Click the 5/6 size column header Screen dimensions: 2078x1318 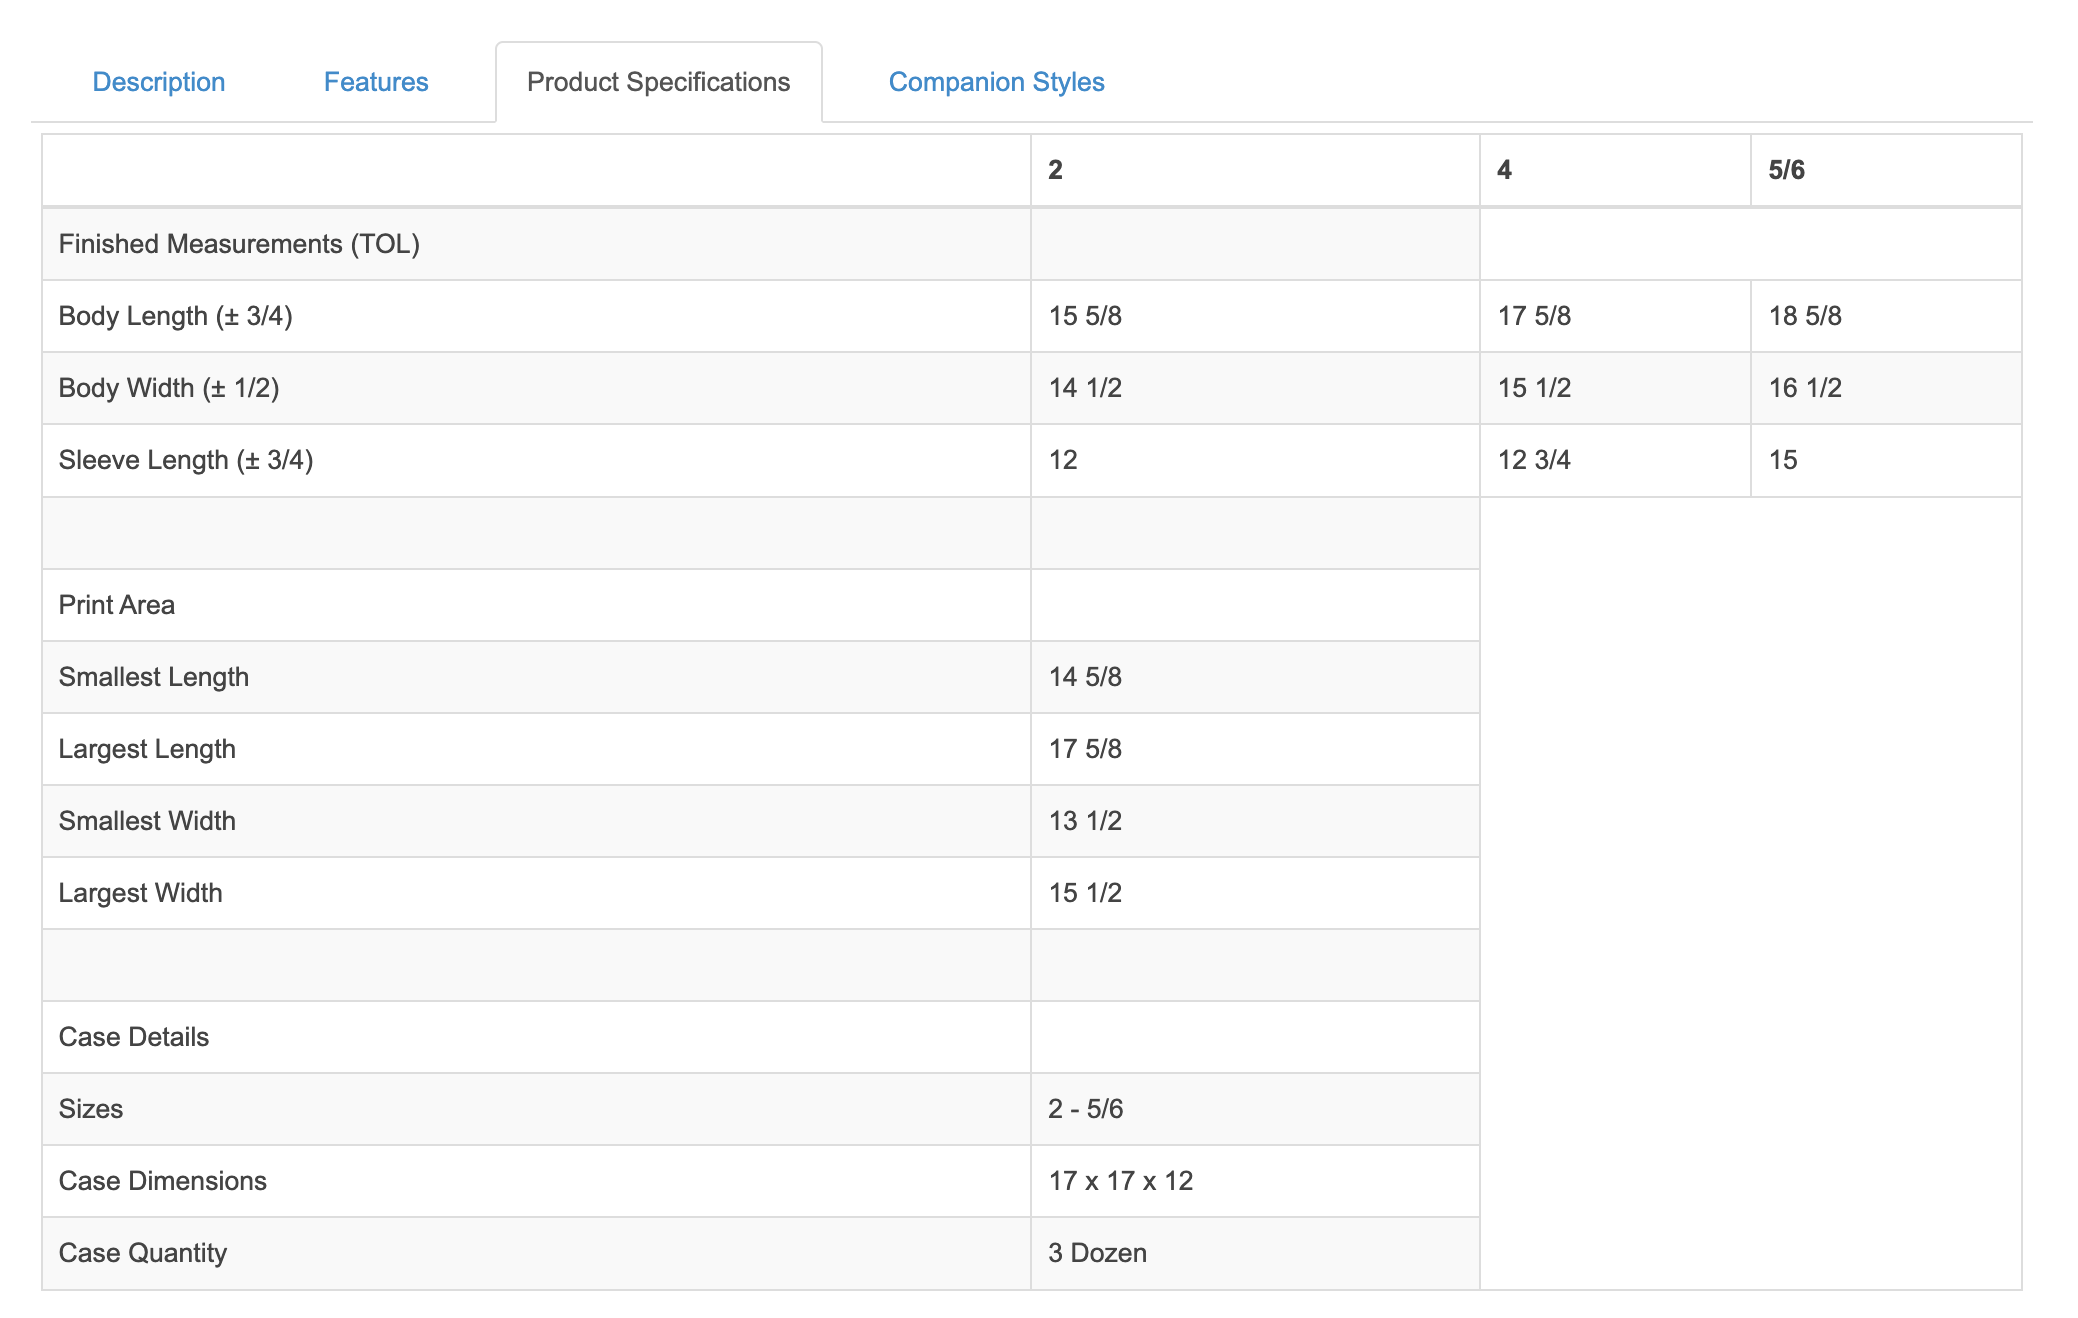click(1886, 170)
